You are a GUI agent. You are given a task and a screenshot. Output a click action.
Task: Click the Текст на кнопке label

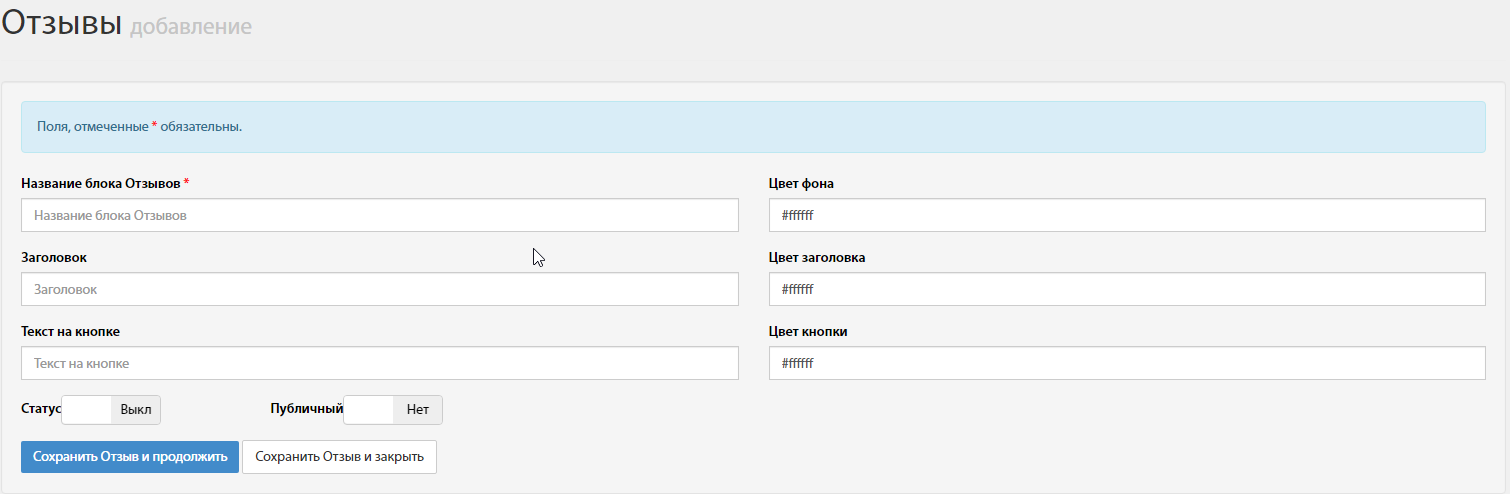click(71, 331)
